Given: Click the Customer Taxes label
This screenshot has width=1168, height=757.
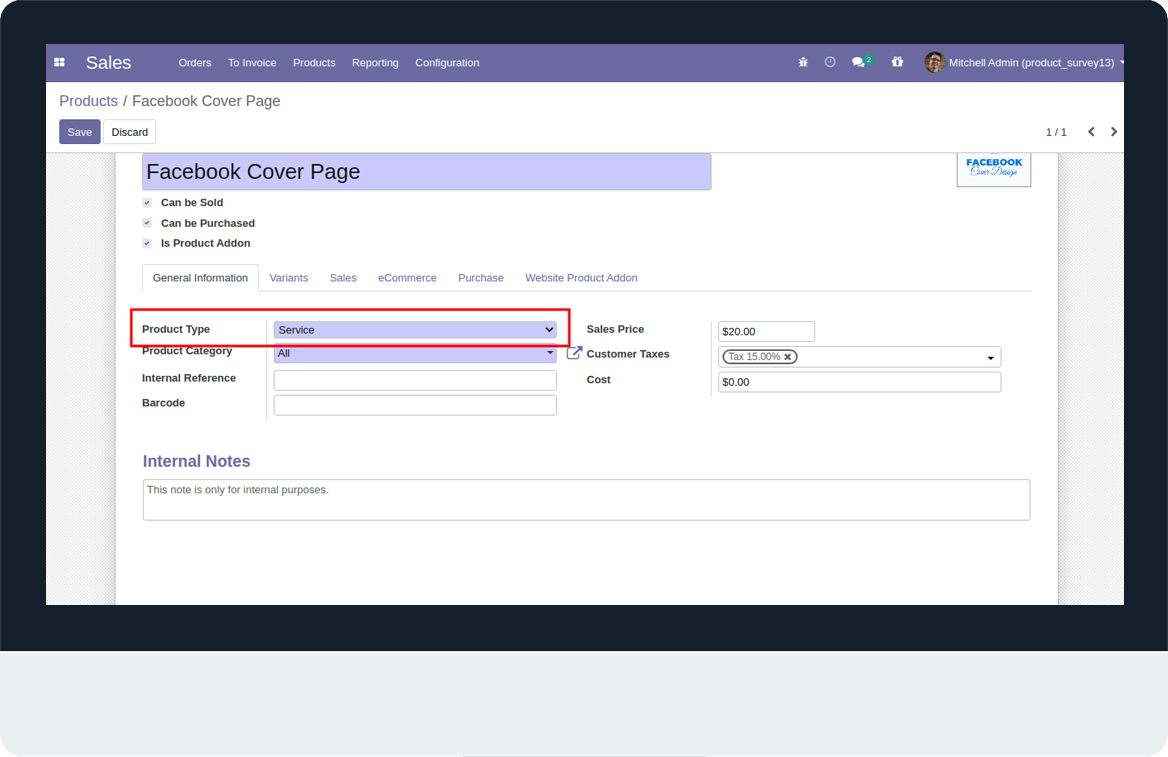Looking at the screenshot, I should click(628, 354).
